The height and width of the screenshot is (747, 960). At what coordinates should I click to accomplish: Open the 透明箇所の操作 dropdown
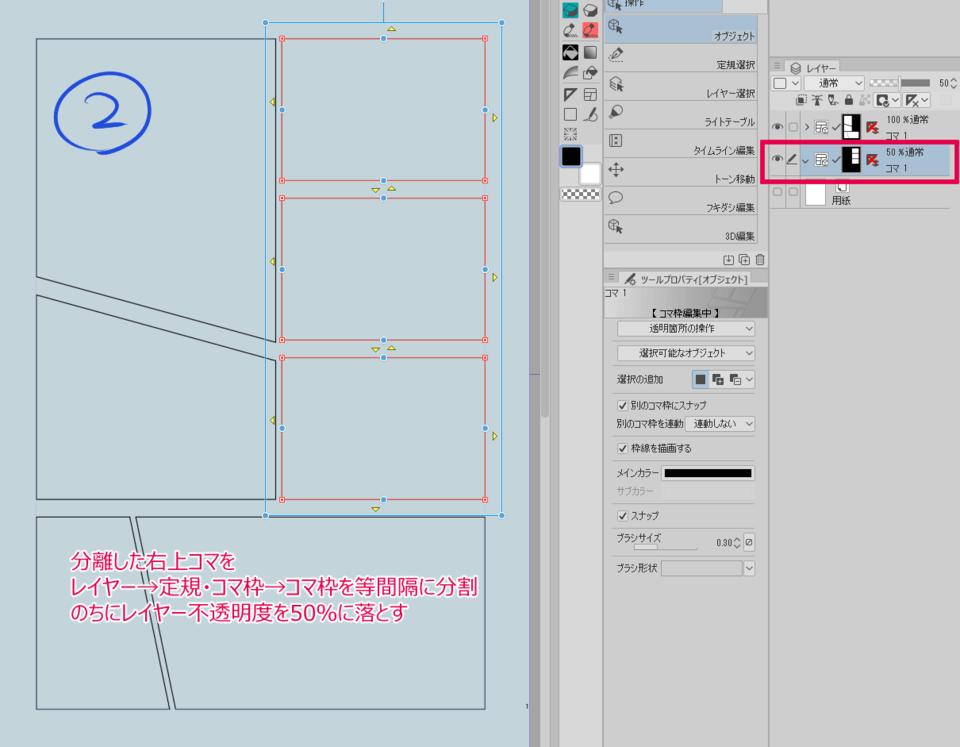click(x=685, y=328)
